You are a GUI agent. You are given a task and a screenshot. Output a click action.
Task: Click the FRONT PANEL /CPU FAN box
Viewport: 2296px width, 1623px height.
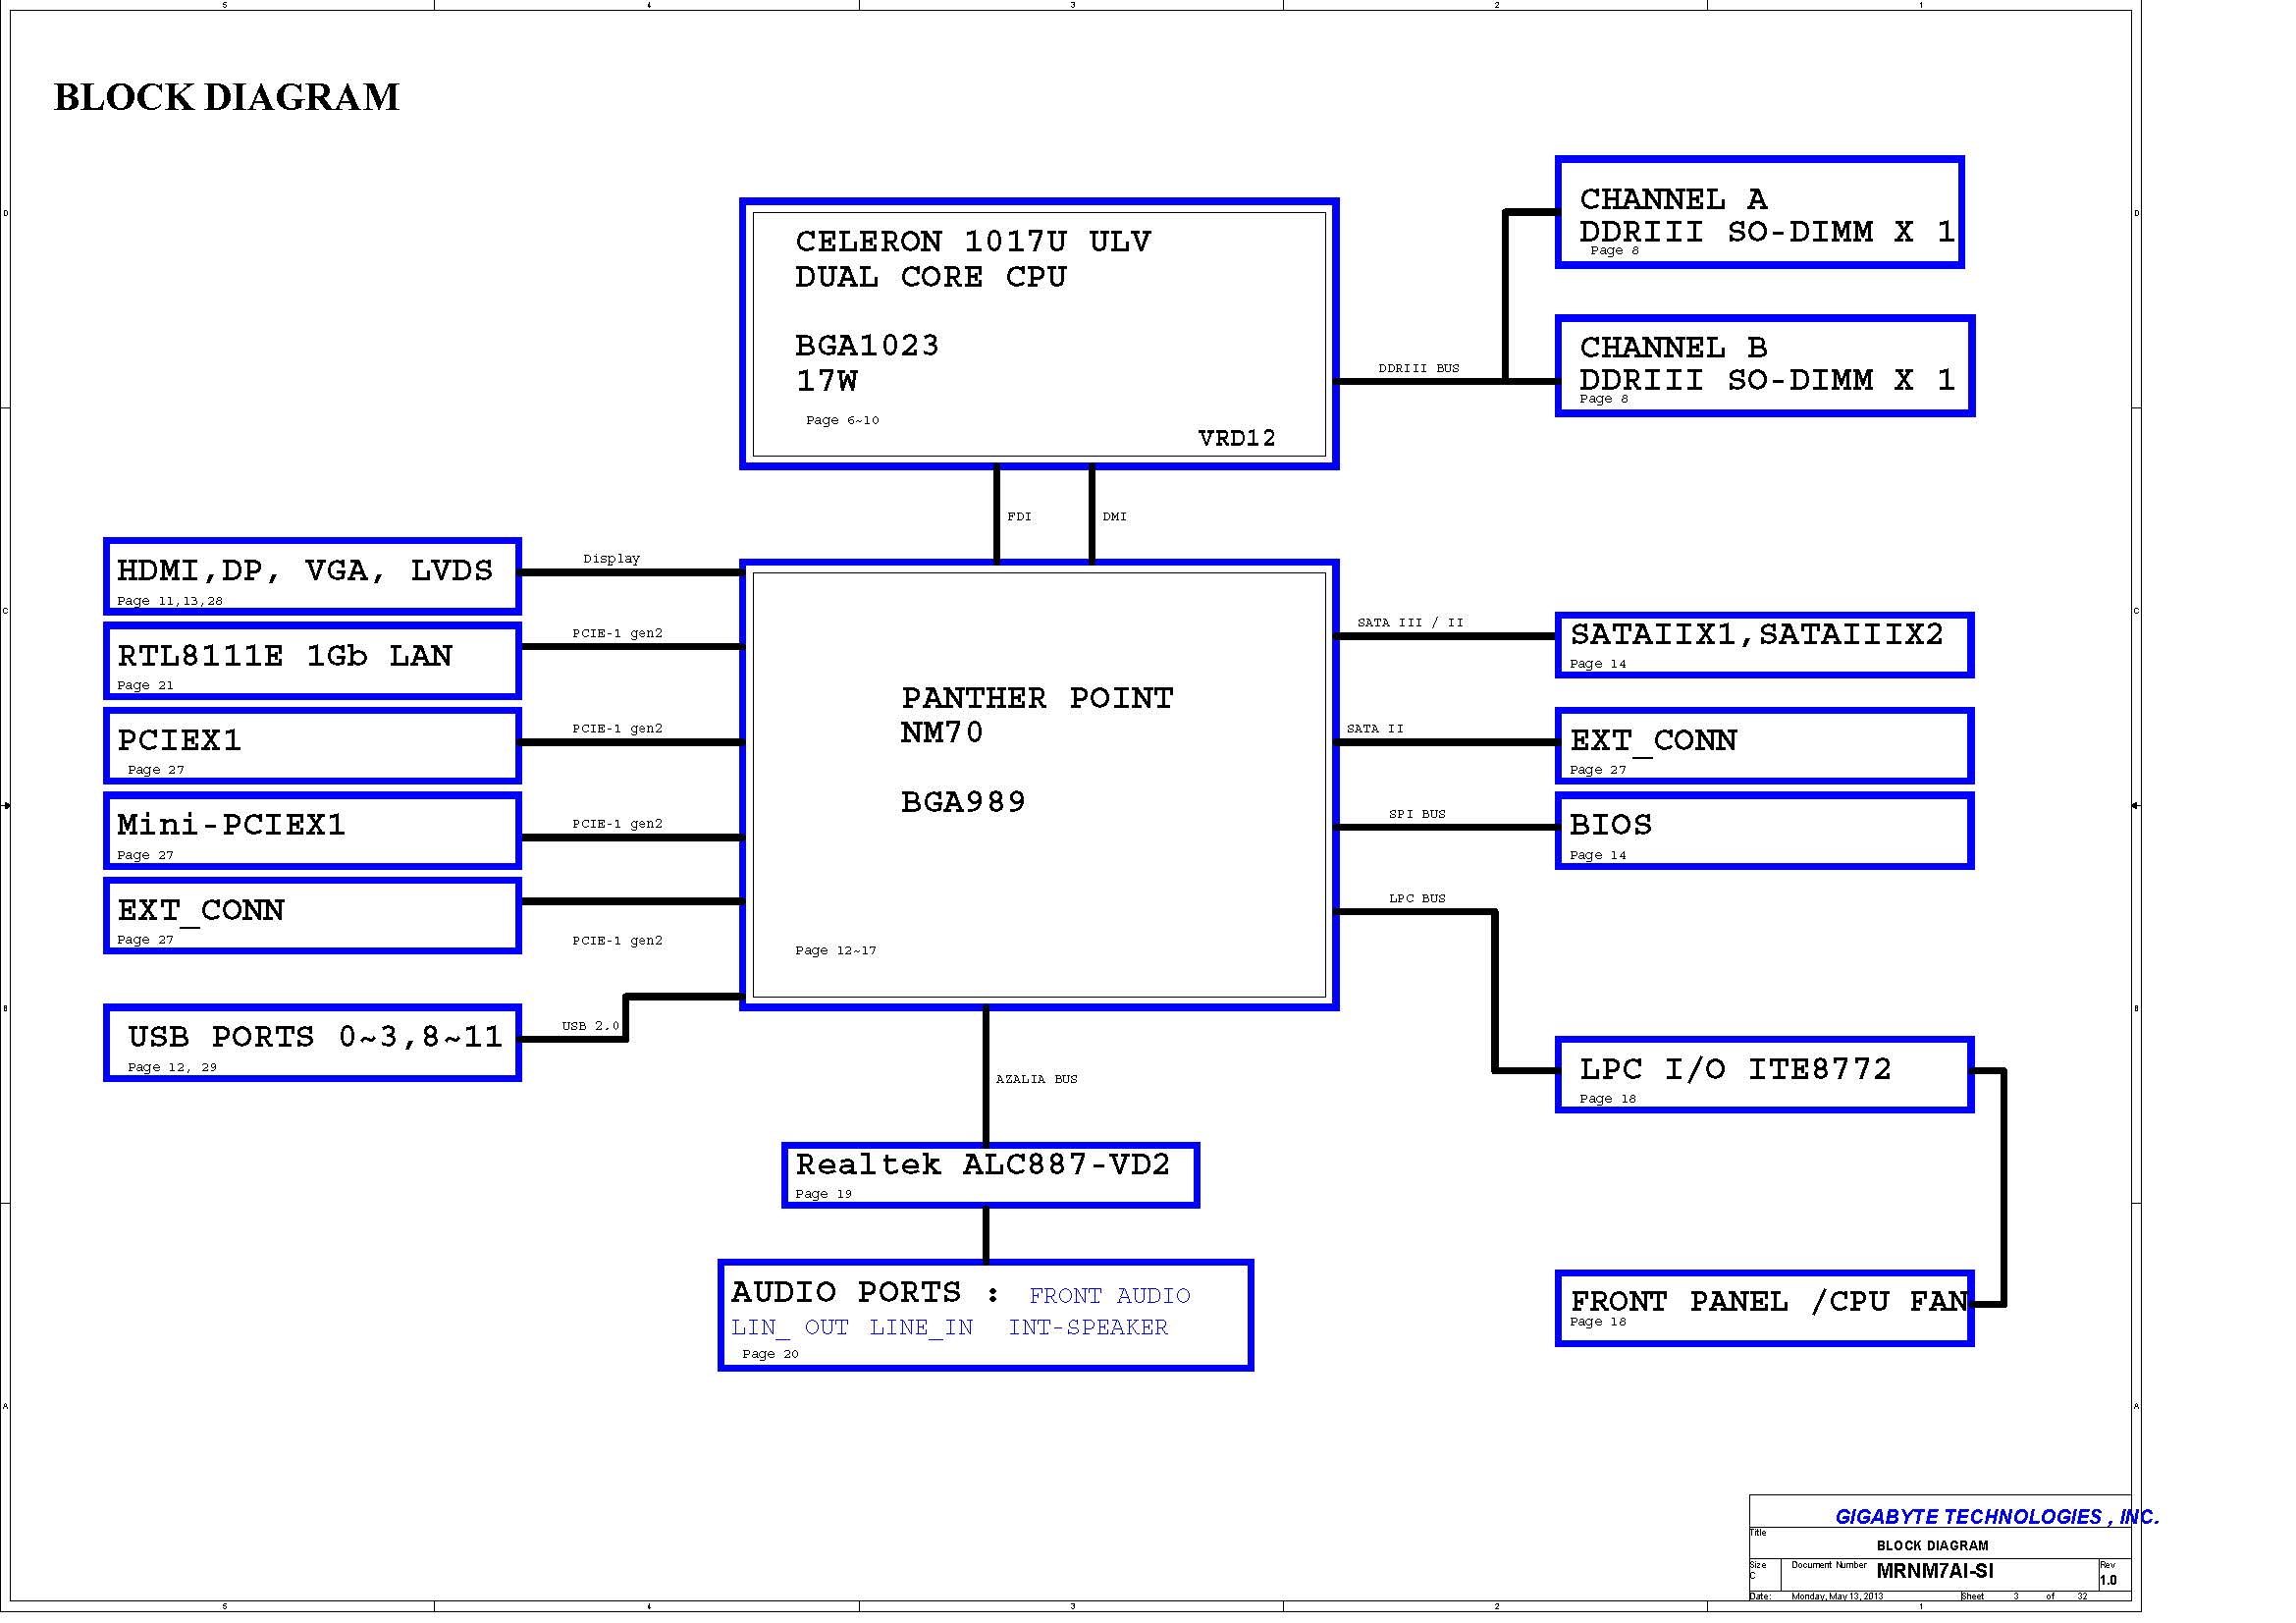[x=1764, y=1308]
